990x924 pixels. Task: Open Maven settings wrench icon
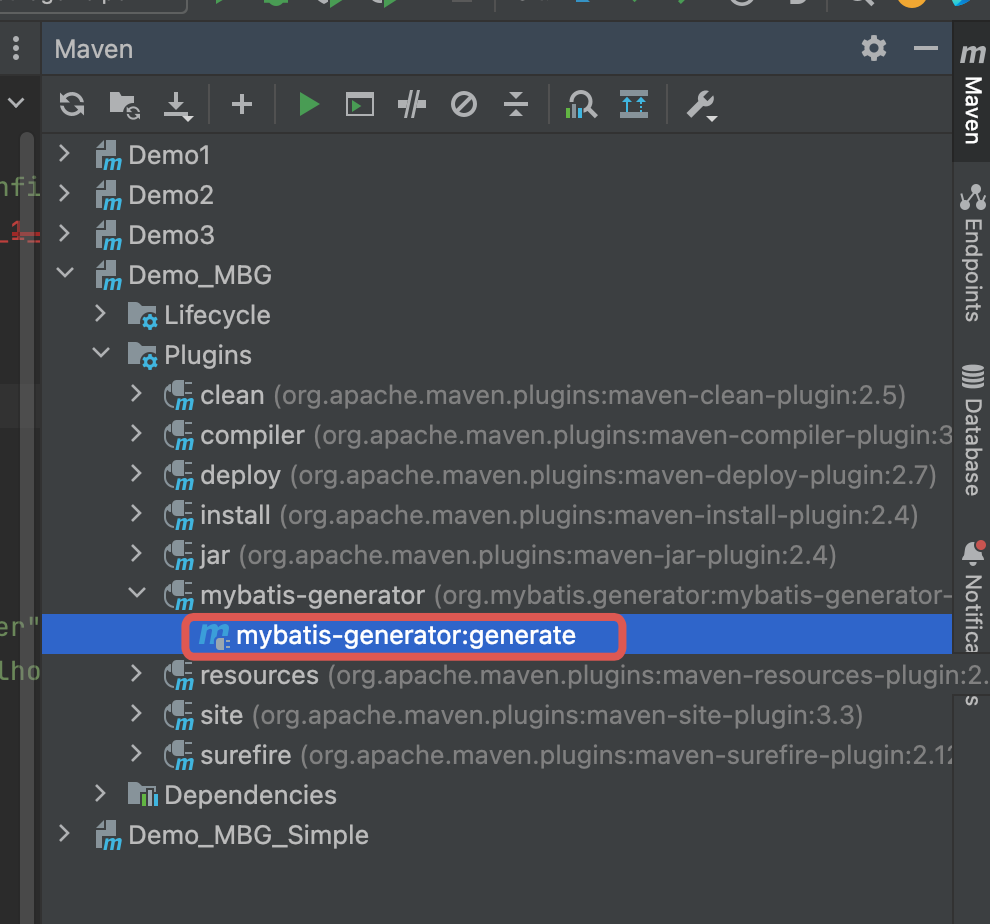(701, 105)
